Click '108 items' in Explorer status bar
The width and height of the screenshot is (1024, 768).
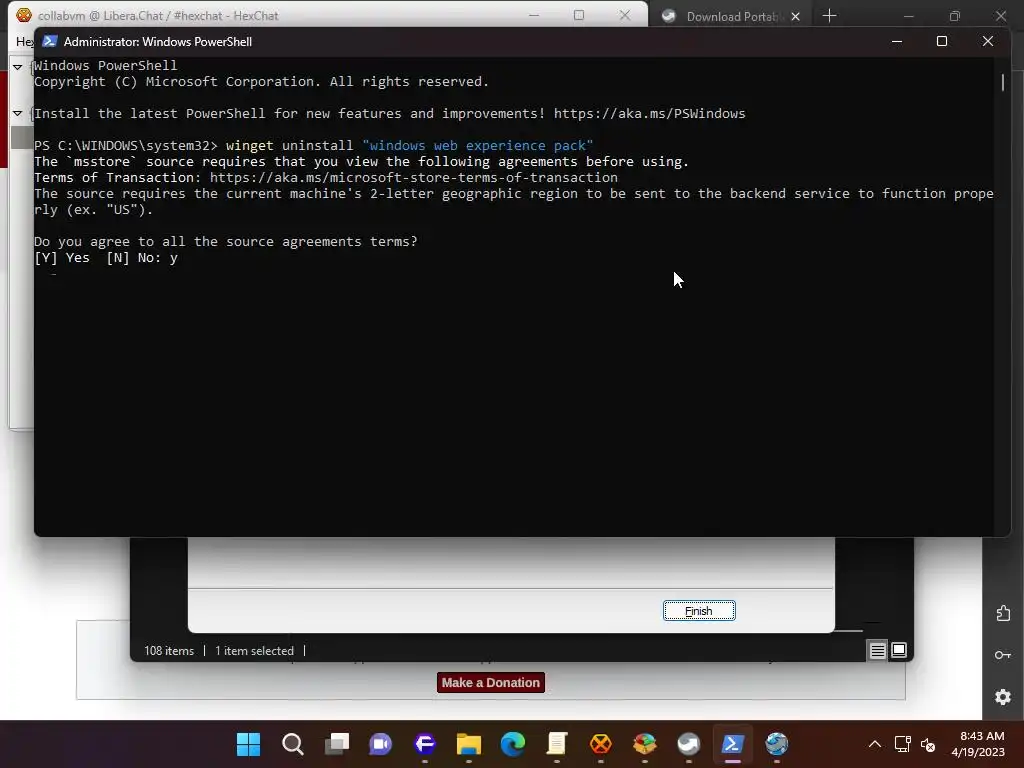[x=169, y=650]
